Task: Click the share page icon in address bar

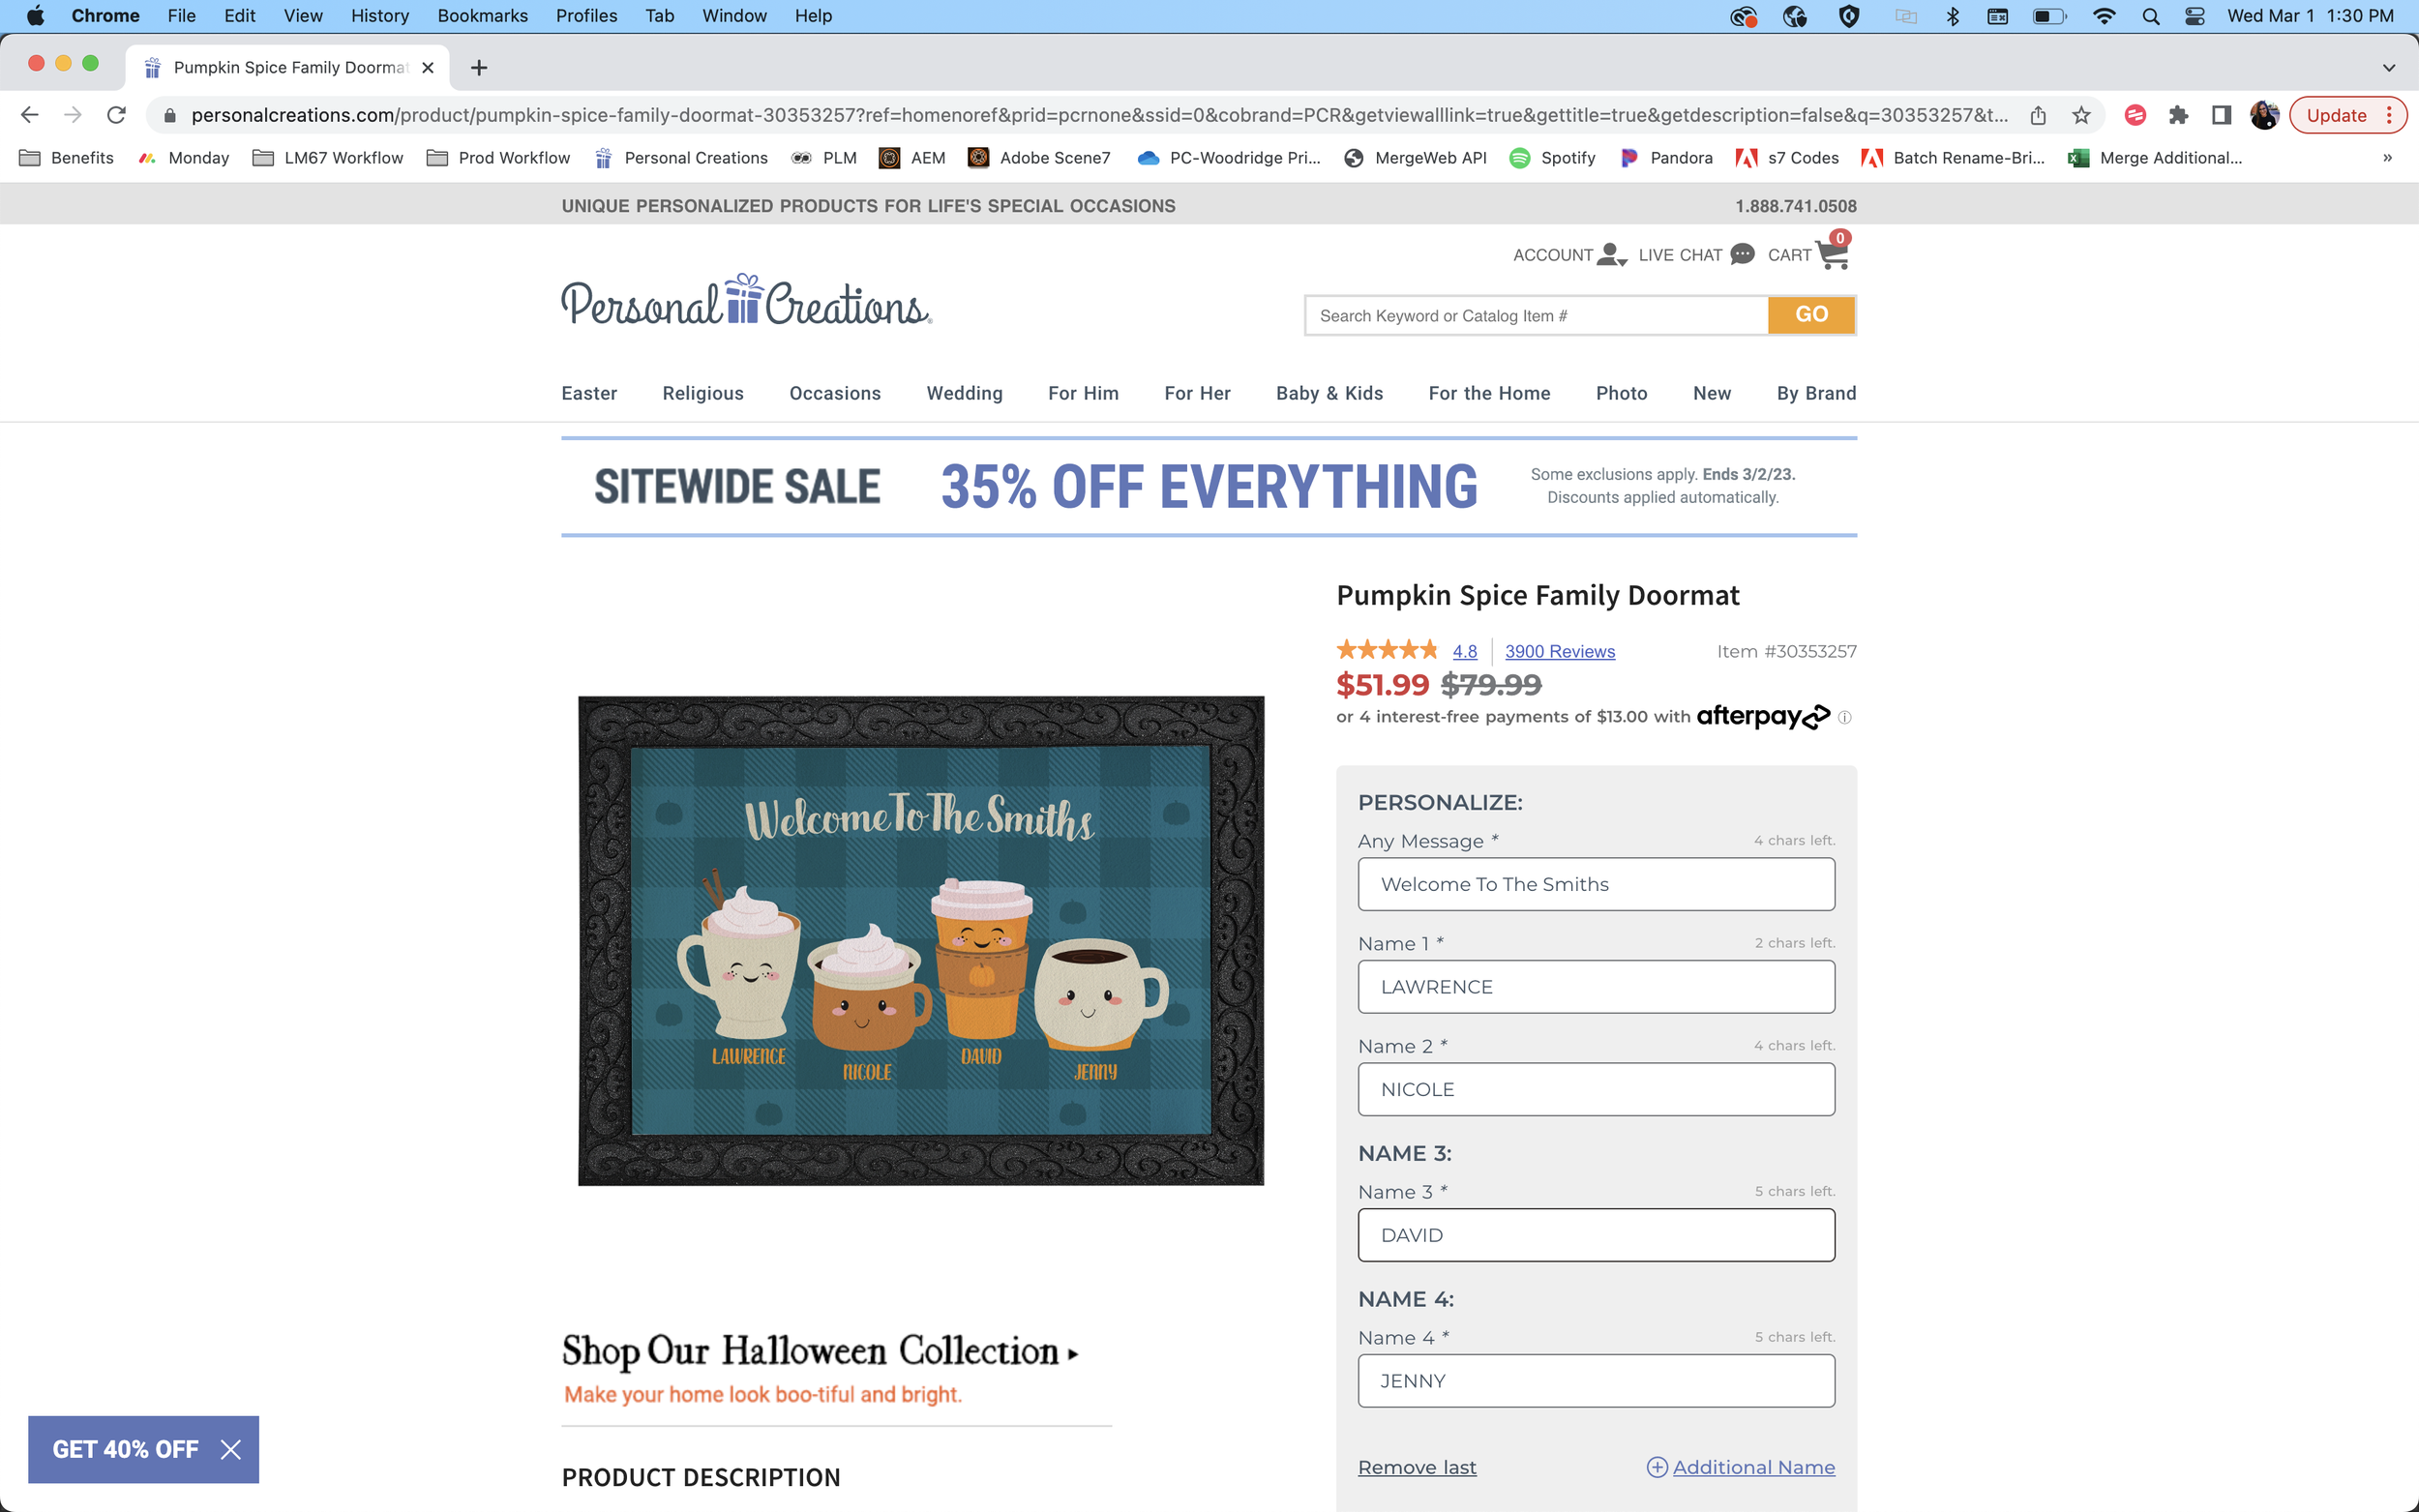Action: 2038,115
